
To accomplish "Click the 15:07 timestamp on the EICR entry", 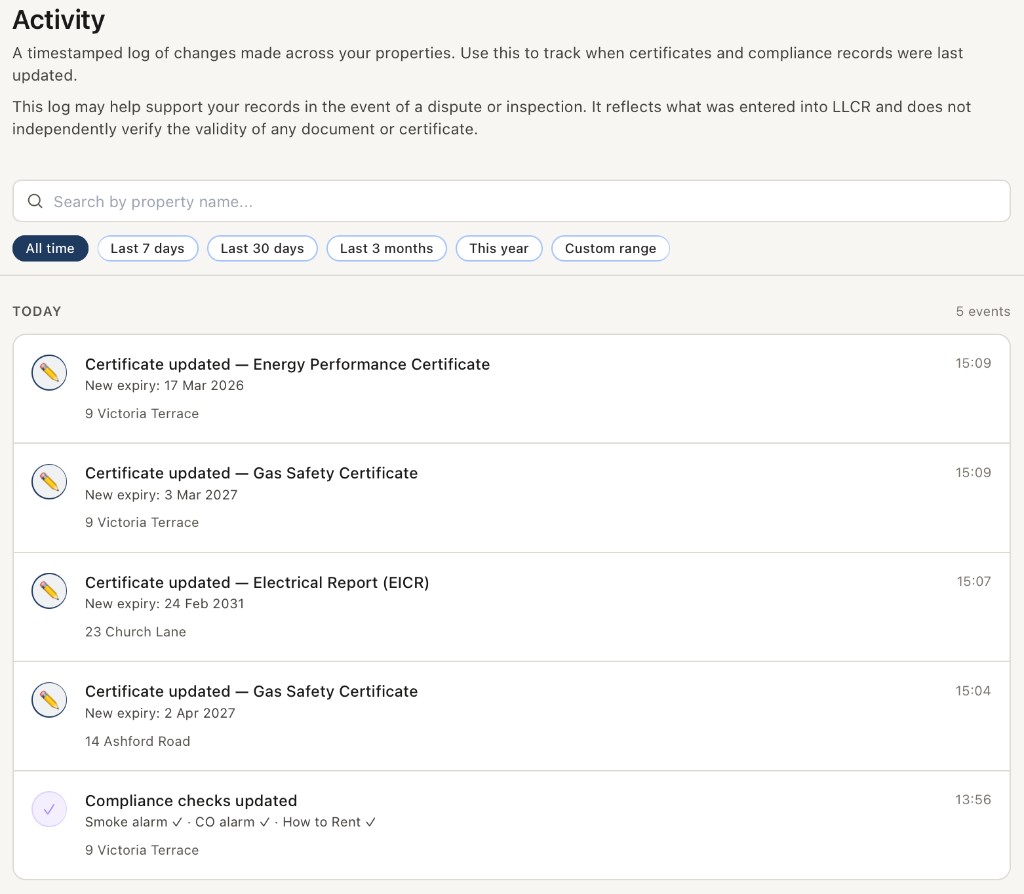I will coord(973,581).
